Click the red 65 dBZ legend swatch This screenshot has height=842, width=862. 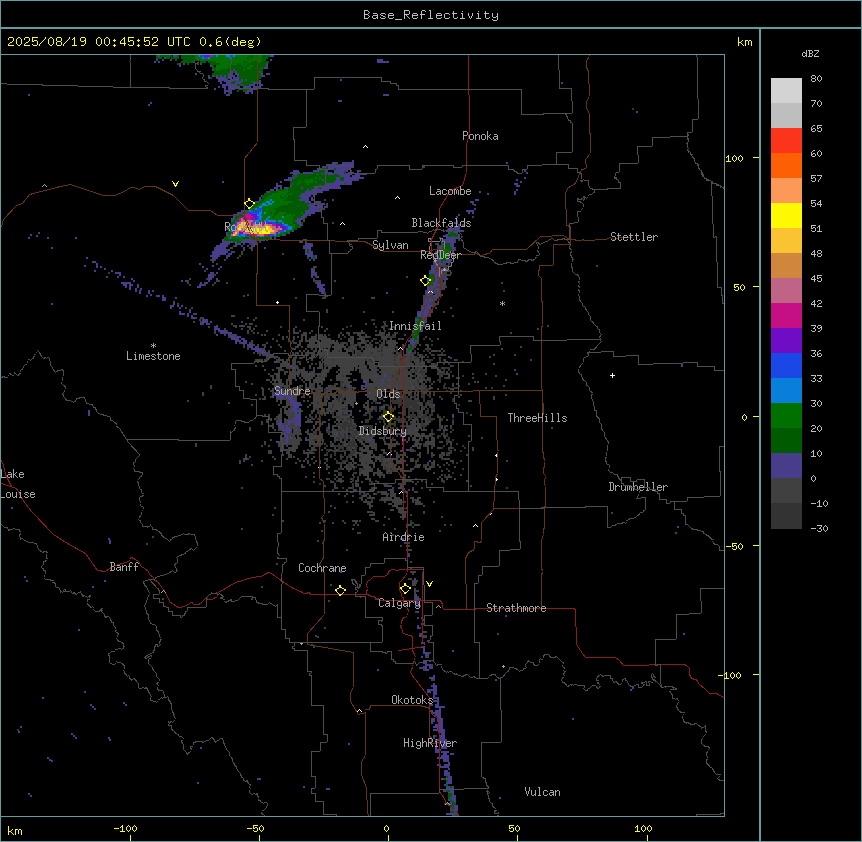coord(786,141)
